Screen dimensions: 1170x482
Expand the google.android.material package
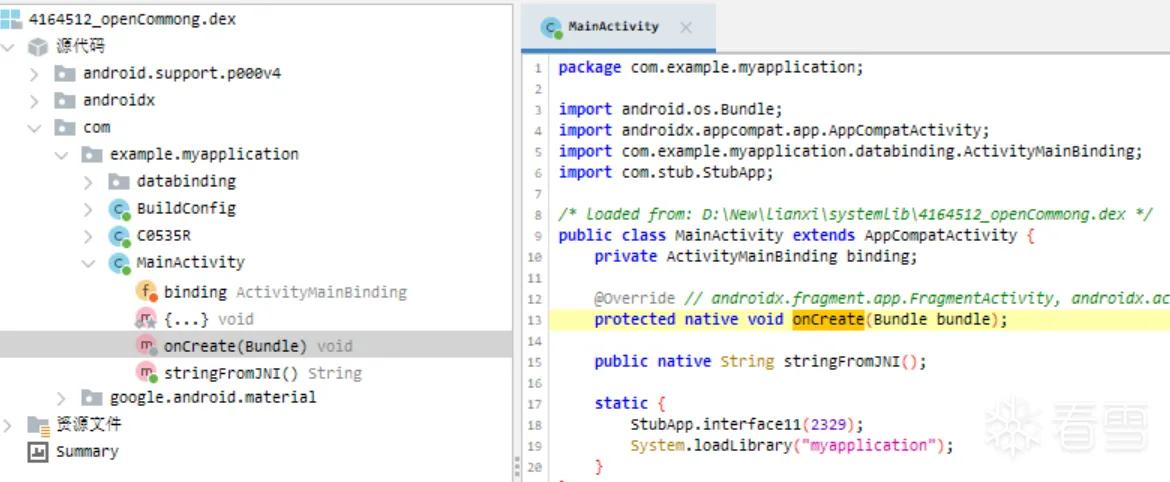(x=61, y=398)
